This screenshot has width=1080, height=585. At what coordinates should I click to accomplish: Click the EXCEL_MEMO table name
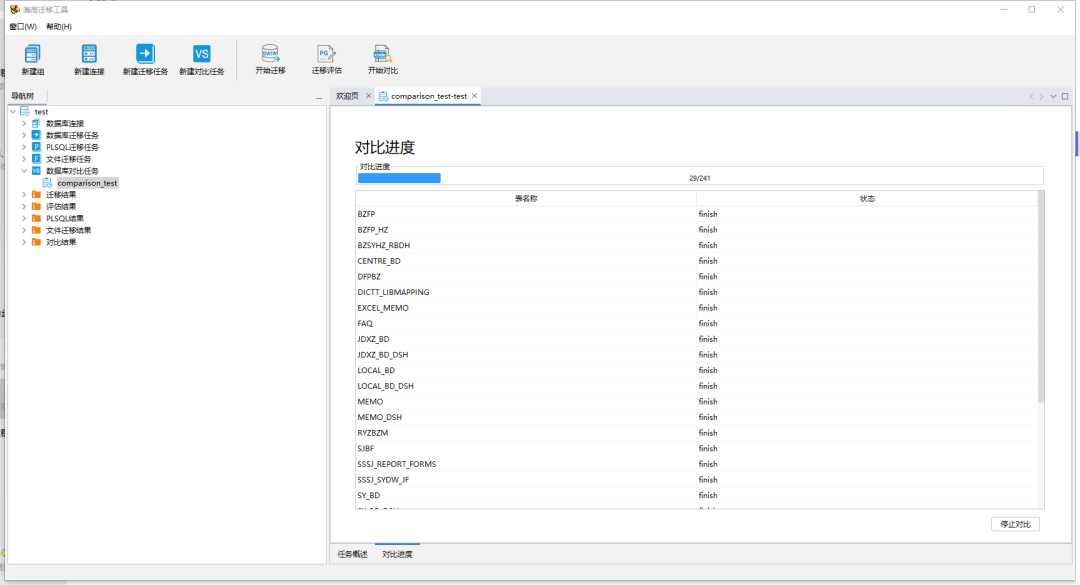[383, 308]
